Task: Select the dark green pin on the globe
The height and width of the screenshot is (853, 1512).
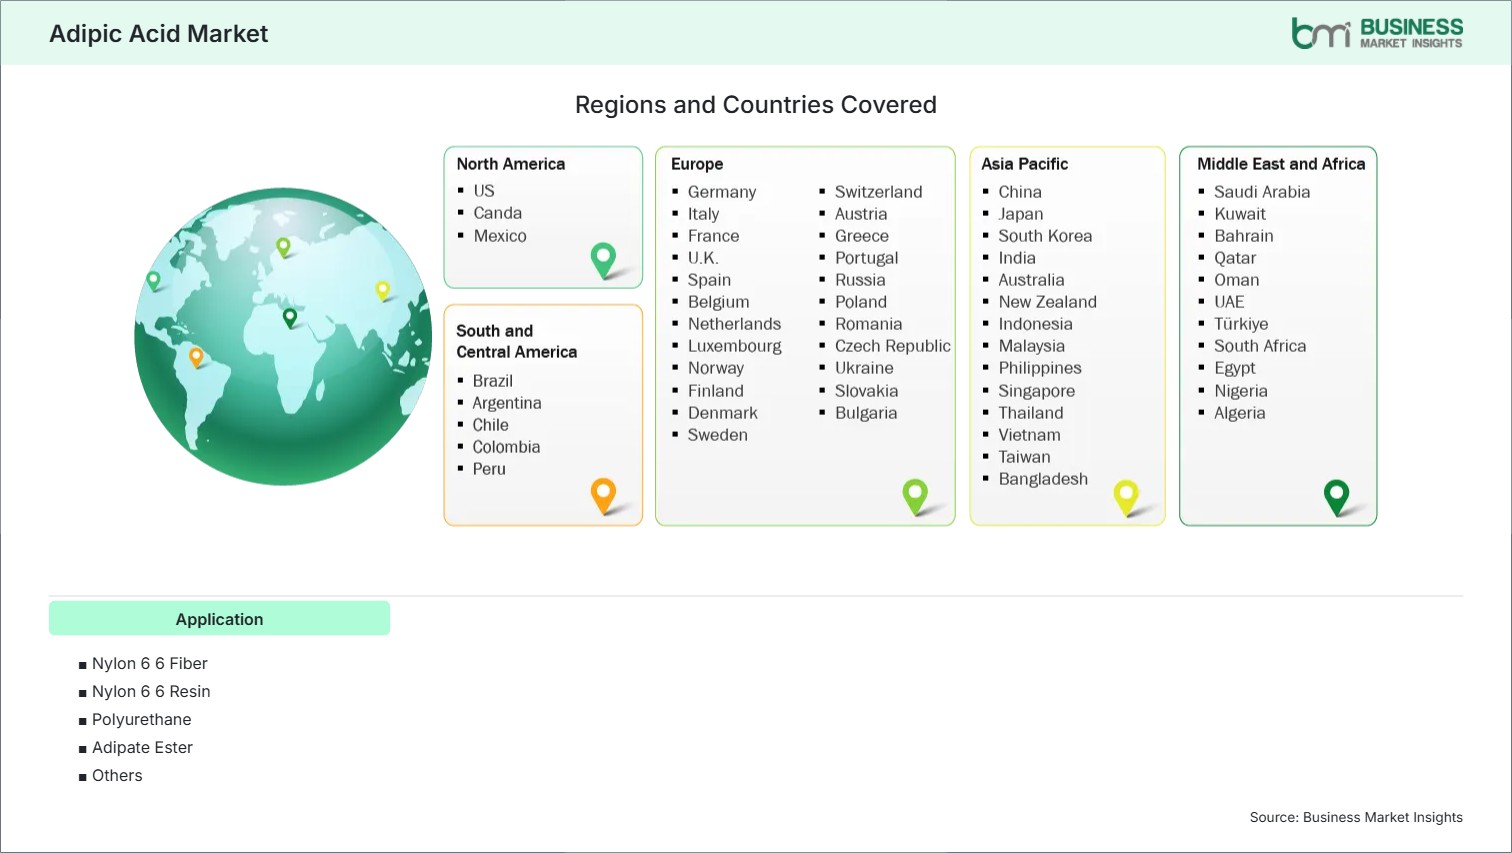Action: (290, 318)
